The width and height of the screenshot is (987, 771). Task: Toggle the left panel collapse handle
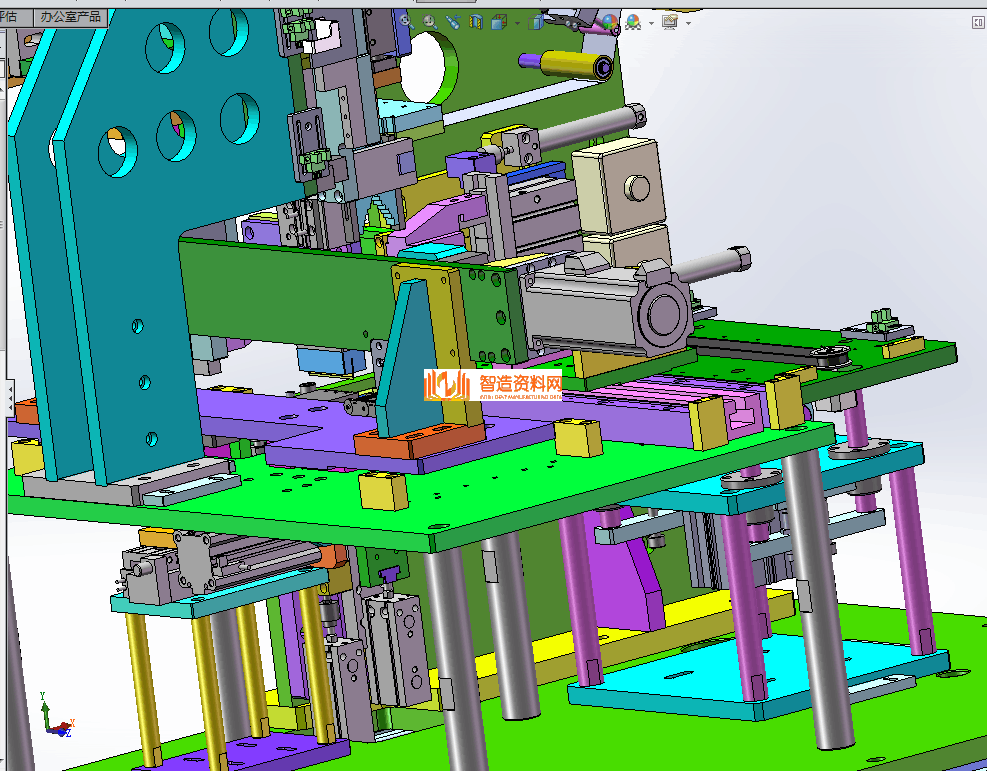pos(10,398)
